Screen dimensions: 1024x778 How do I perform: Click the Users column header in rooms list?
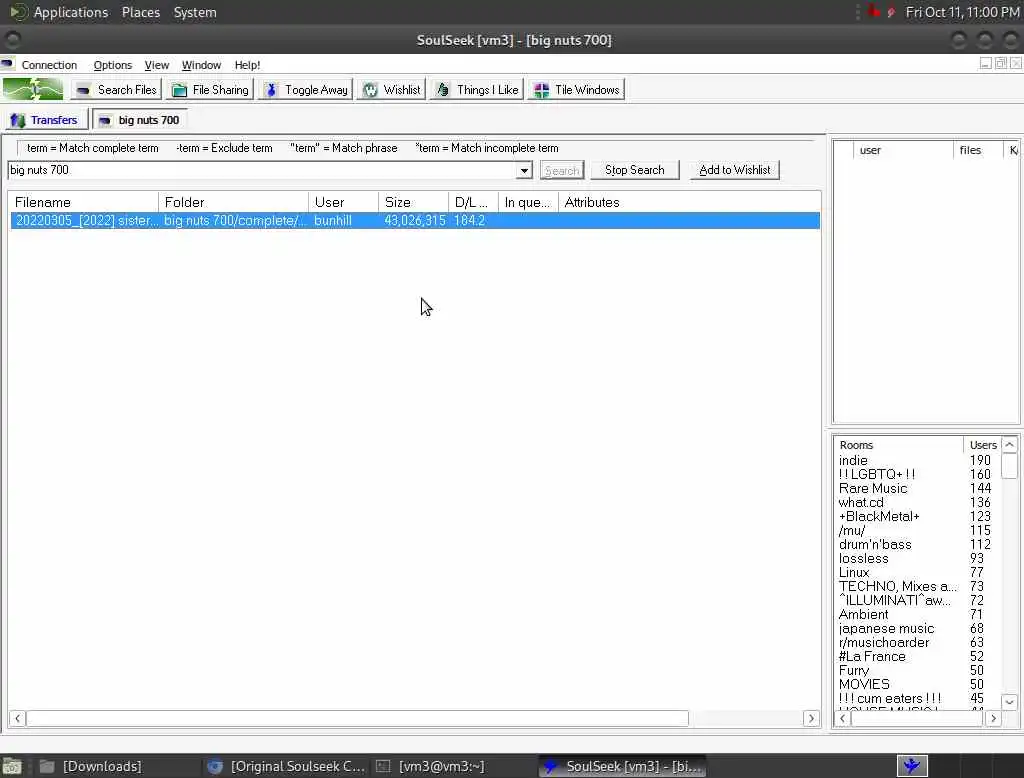982,445
